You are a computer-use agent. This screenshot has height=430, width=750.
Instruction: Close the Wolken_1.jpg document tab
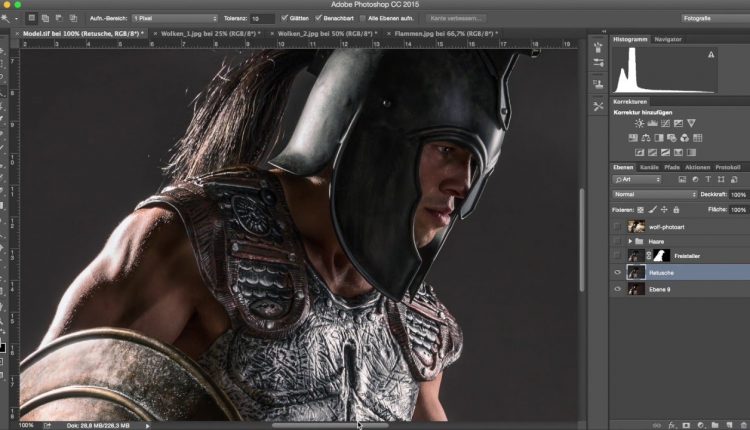[x=155, y=33]
